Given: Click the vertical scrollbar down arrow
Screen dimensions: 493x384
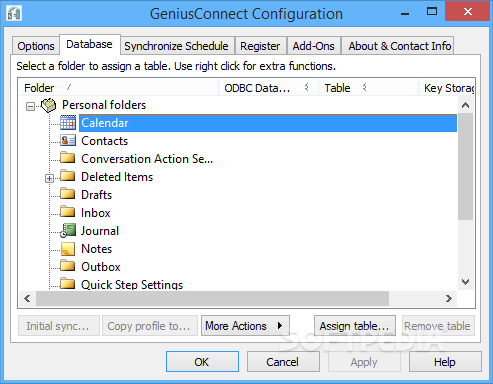Looking at the screenshot, I should (466, 282).
